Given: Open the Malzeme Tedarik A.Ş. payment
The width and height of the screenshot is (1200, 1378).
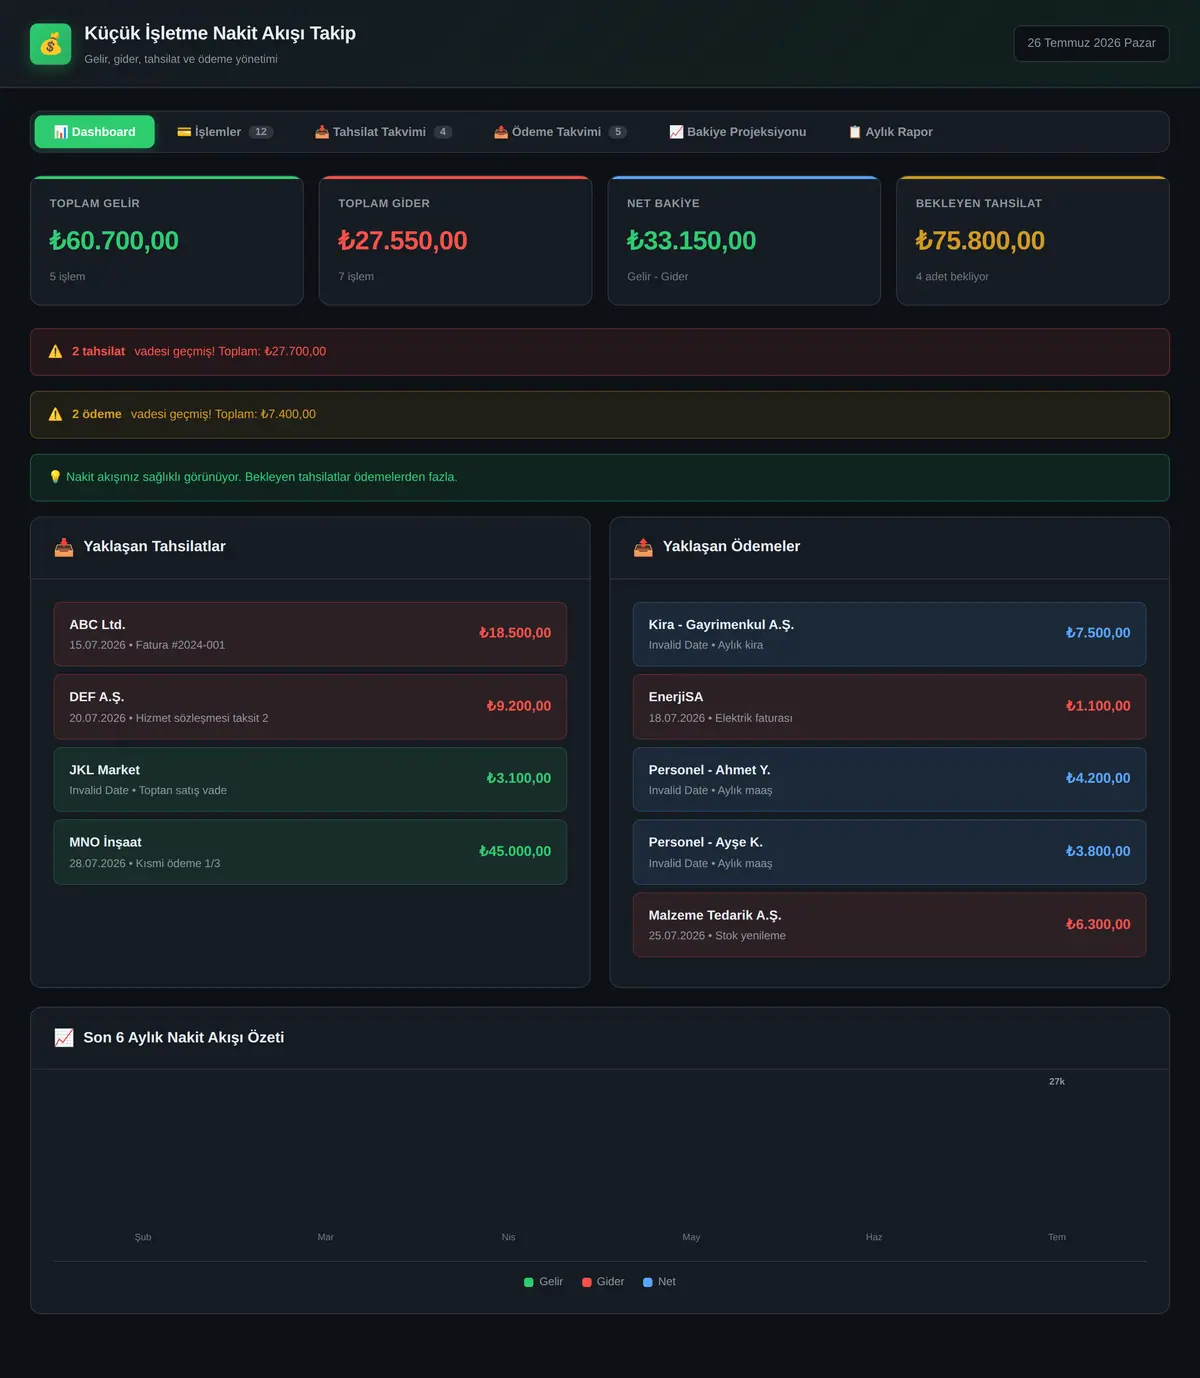Looking at the screenshot, I should [889, 925].
